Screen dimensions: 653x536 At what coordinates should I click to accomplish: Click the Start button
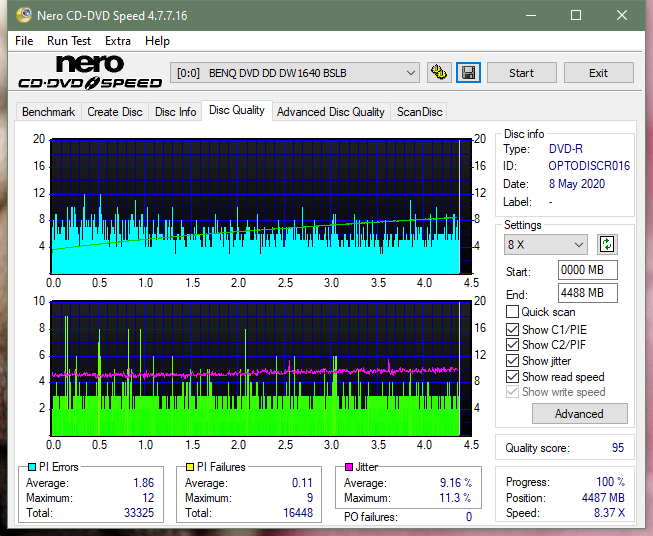click(x=521, y=73)
